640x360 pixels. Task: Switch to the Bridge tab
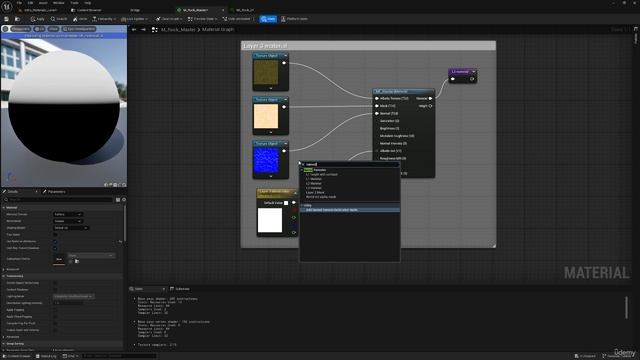pos(135,10)
